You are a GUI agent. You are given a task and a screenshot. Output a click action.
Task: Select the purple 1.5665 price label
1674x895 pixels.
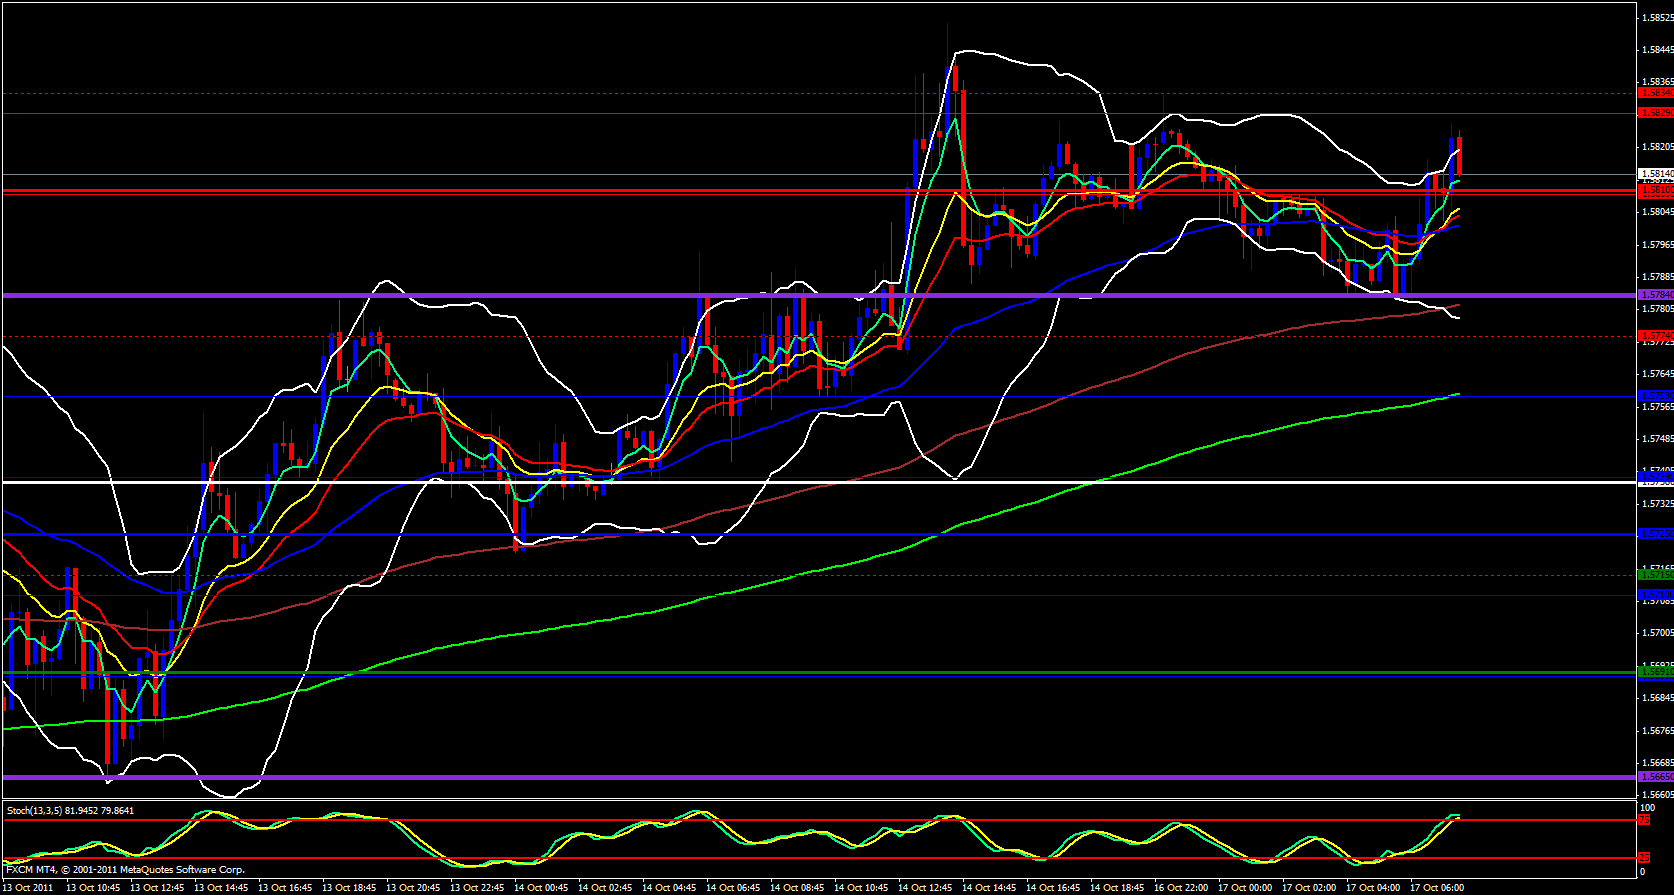pos(1655,776)
